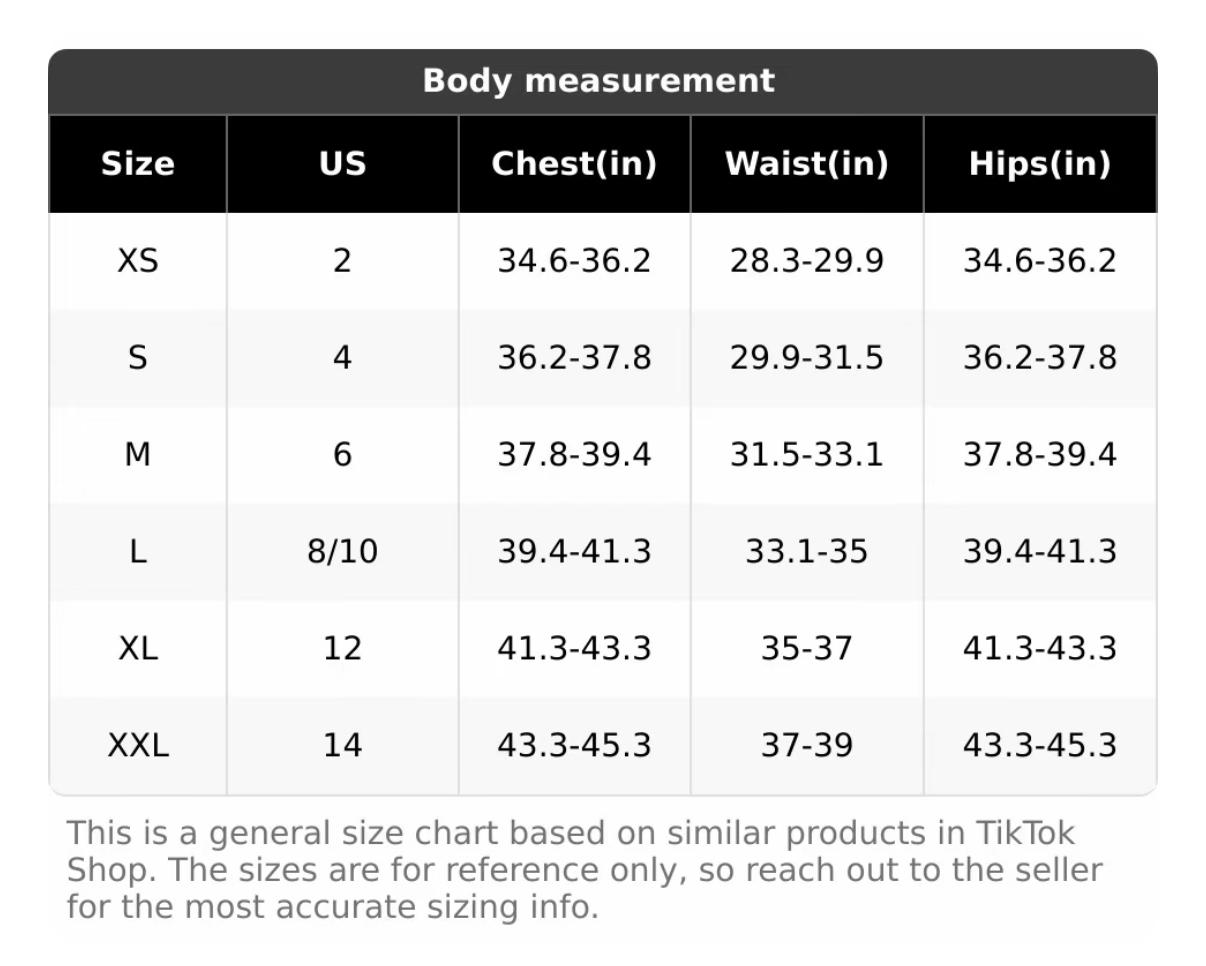
Task: Select the Chest(in) column header
Action: [574, 164]
